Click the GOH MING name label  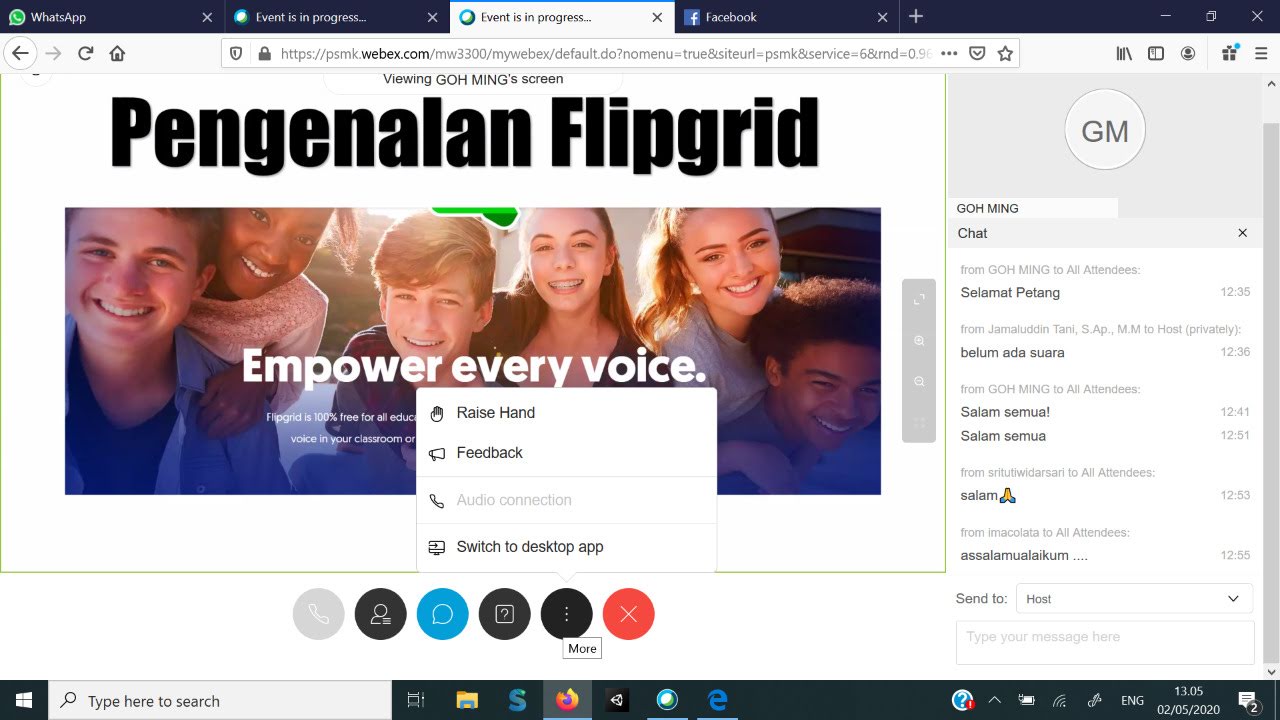click(988, 208)
